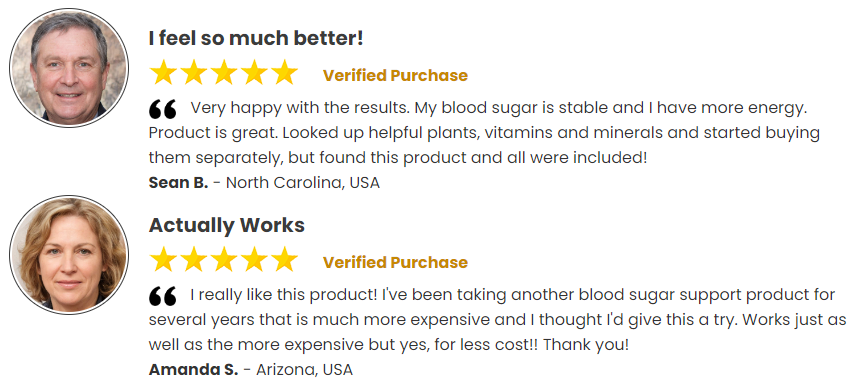Click the 'Actually Works' review heading
849x380 pixels.
tap(227, 225)
